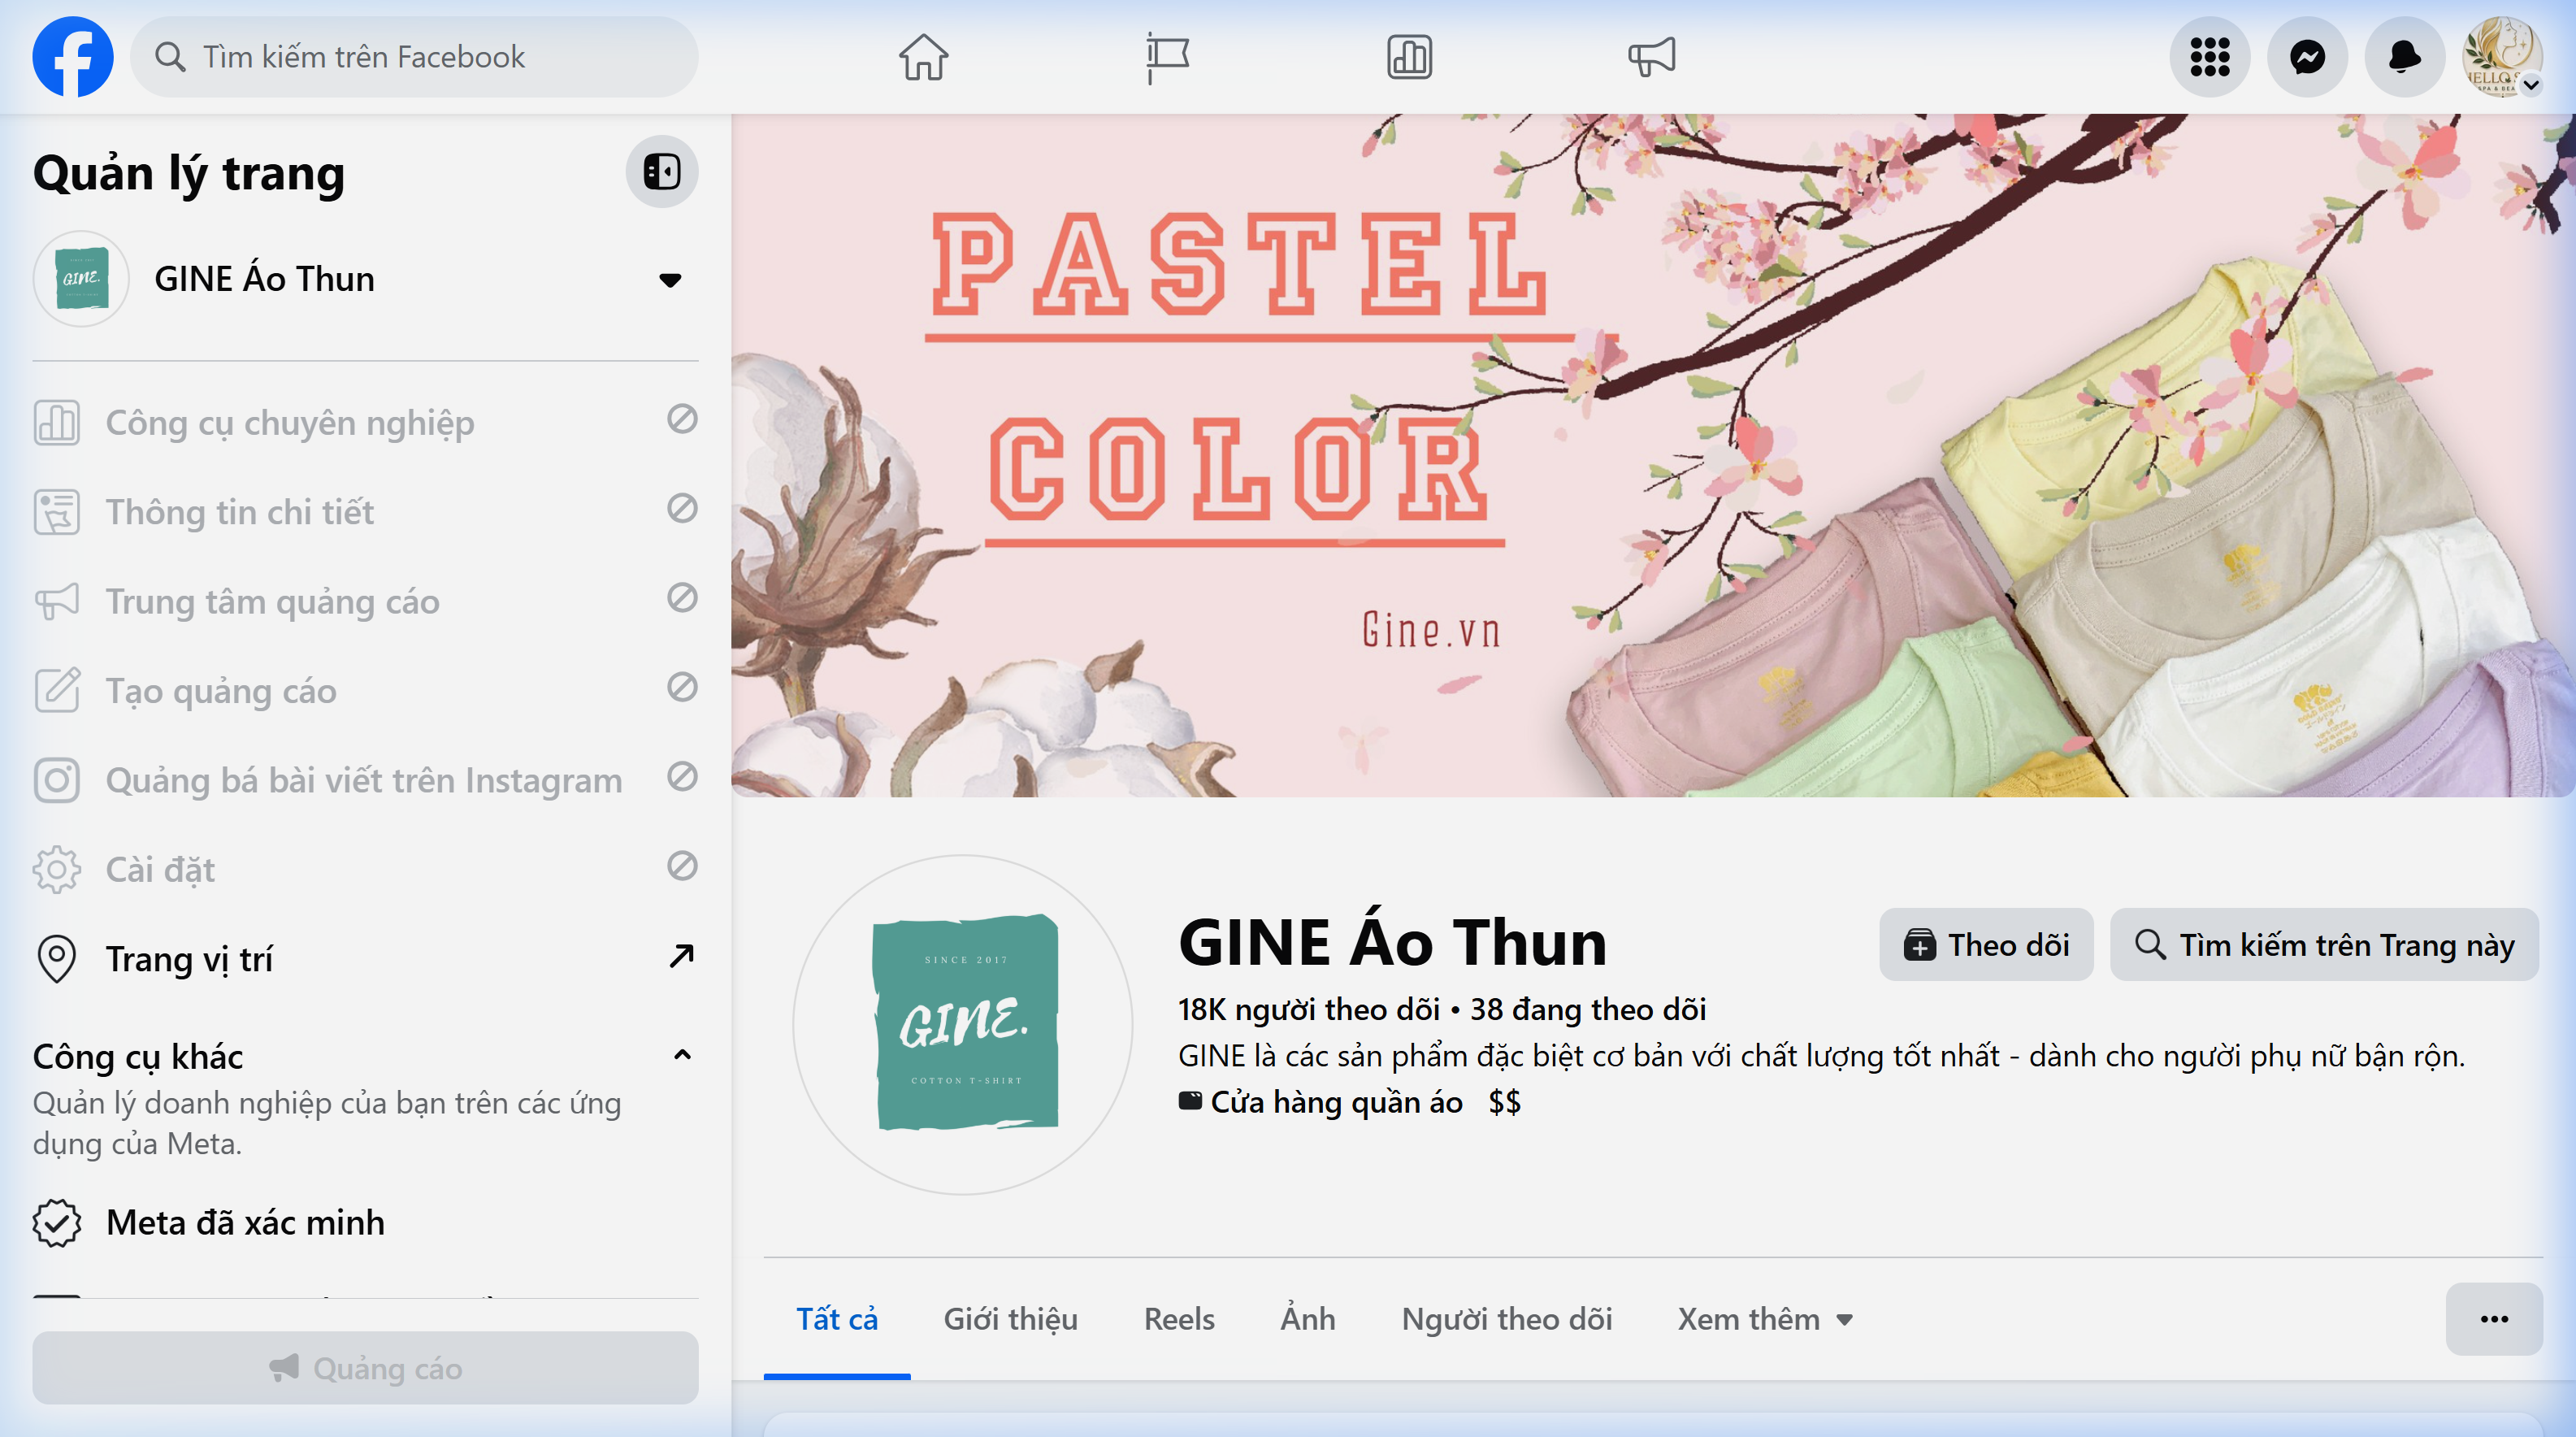Click blocked icon beside Trung tâm quảng cáo
This screenshot has height=1437, width=2576.
682,598
